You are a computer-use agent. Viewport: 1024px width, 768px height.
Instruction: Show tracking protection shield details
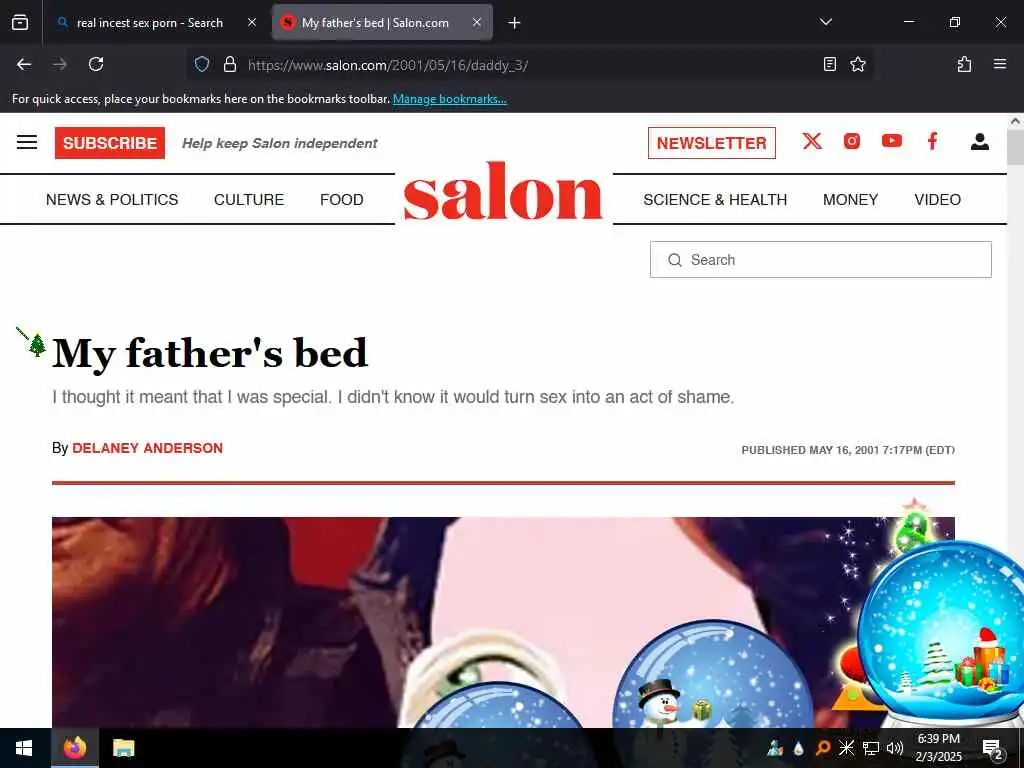coord(202,64)
